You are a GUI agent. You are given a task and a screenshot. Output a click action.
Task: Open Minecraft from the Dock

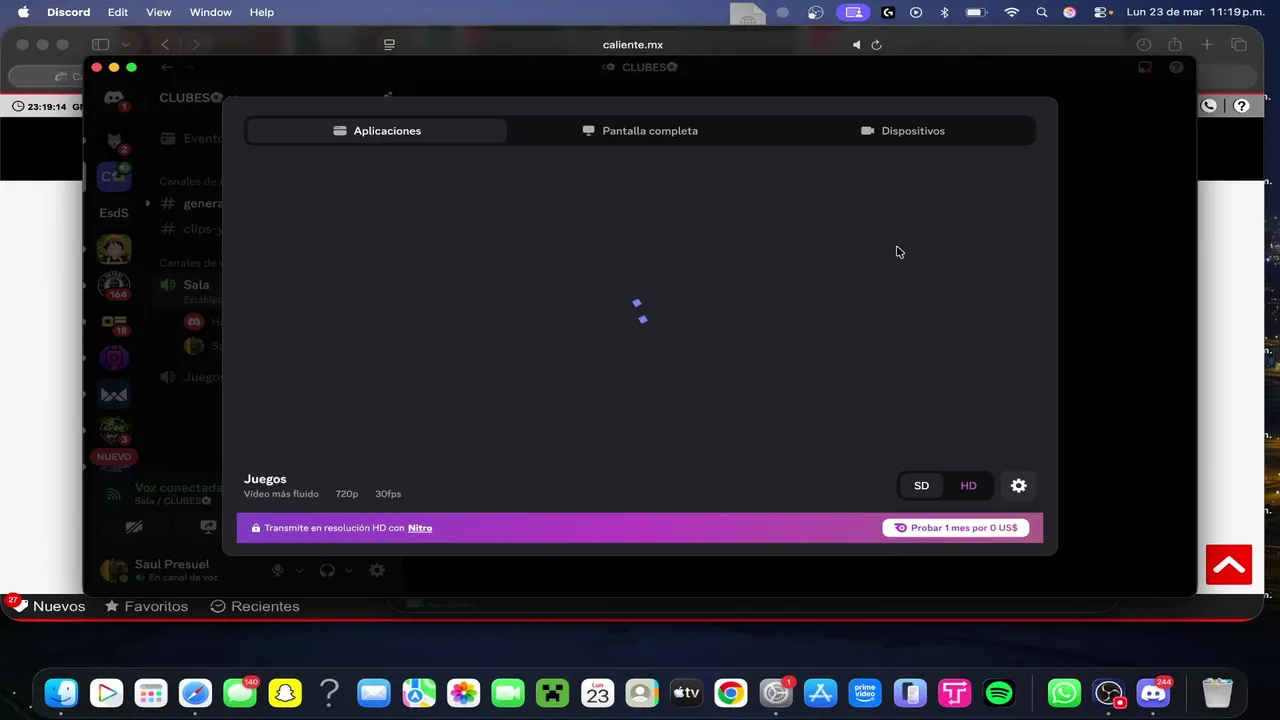(x=552, y=692)
